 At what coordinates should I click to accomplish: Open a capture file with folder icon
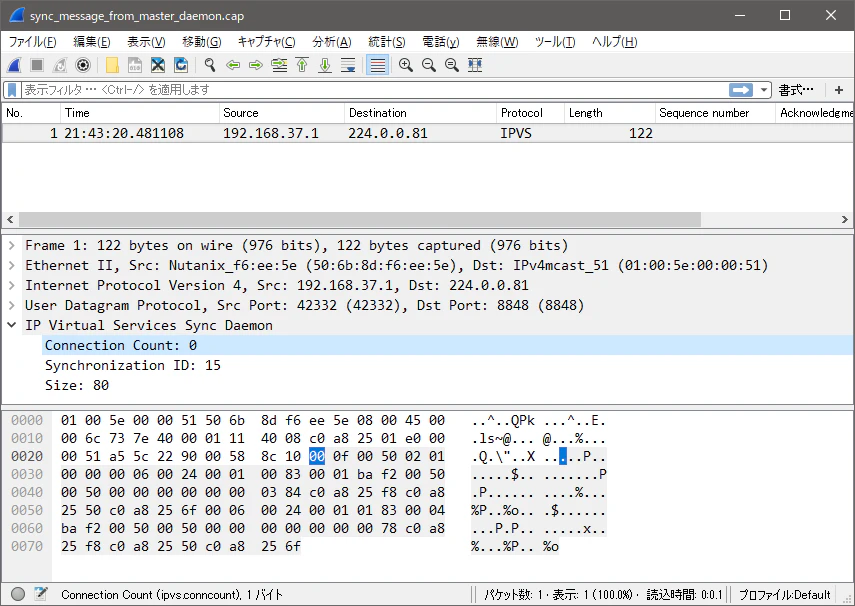[x=112, y=65]
